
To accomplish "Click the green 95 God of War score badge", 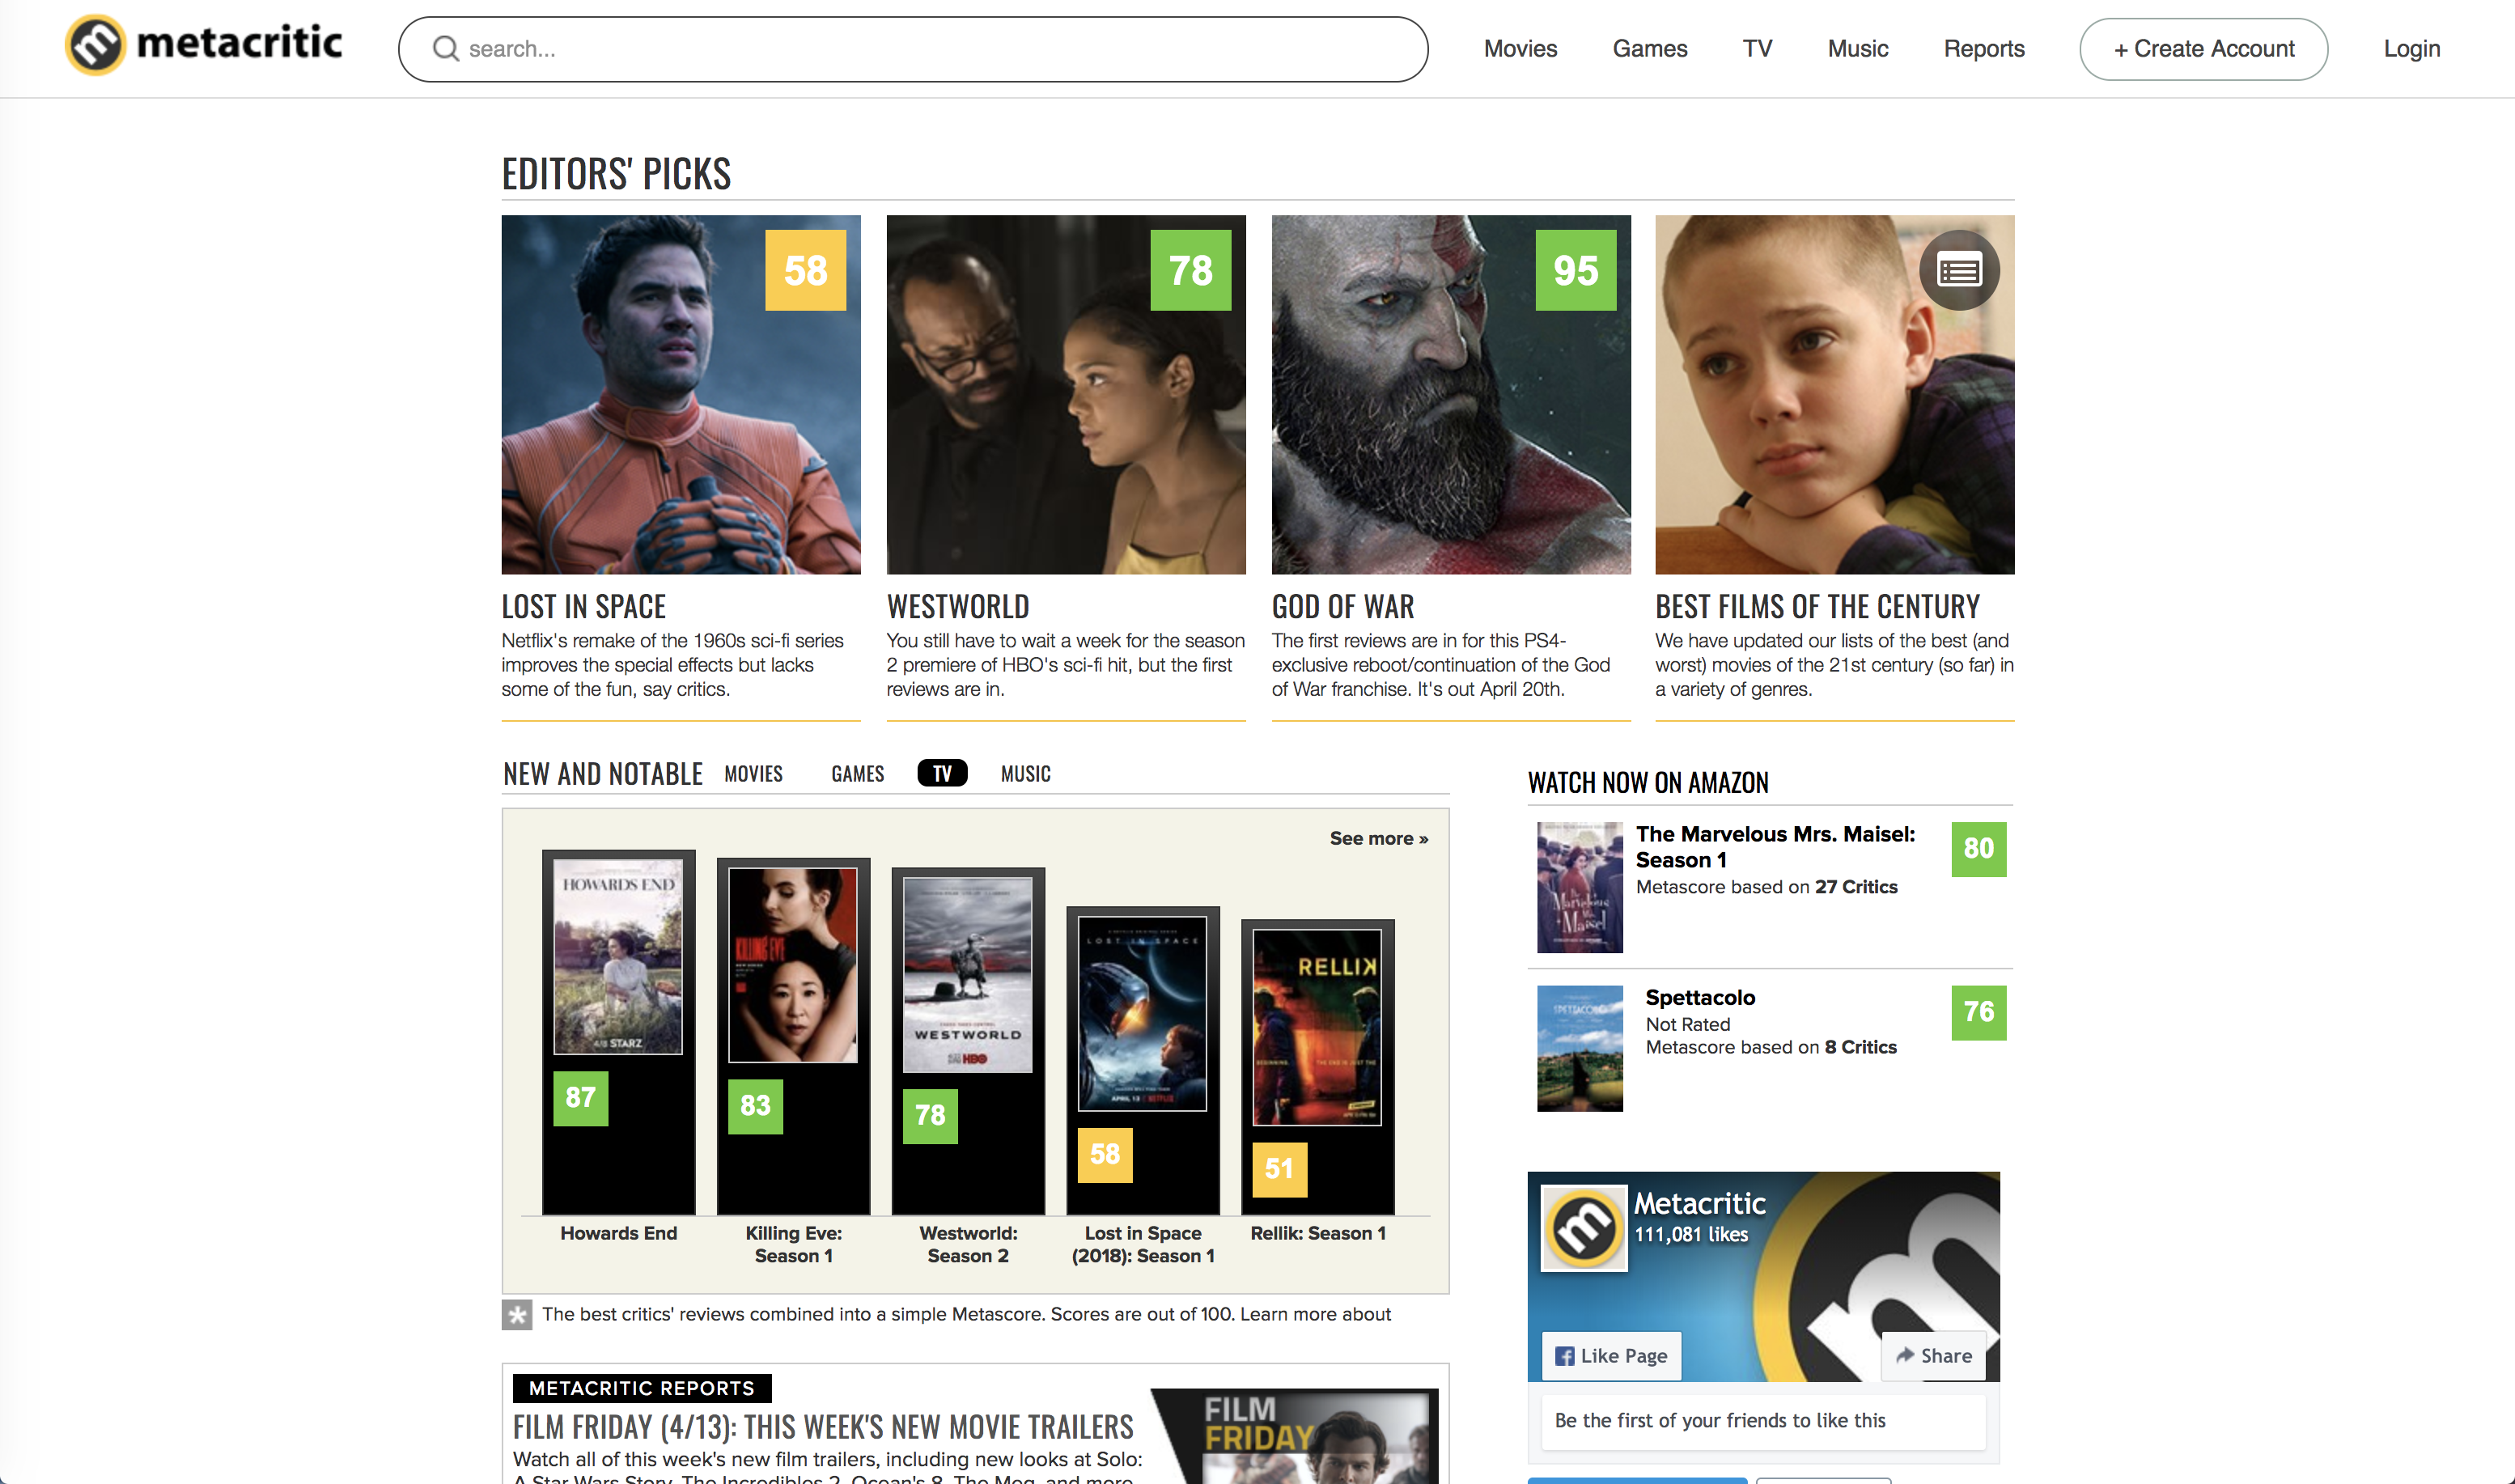I will pyautogui.click(x=1575, y=271).
